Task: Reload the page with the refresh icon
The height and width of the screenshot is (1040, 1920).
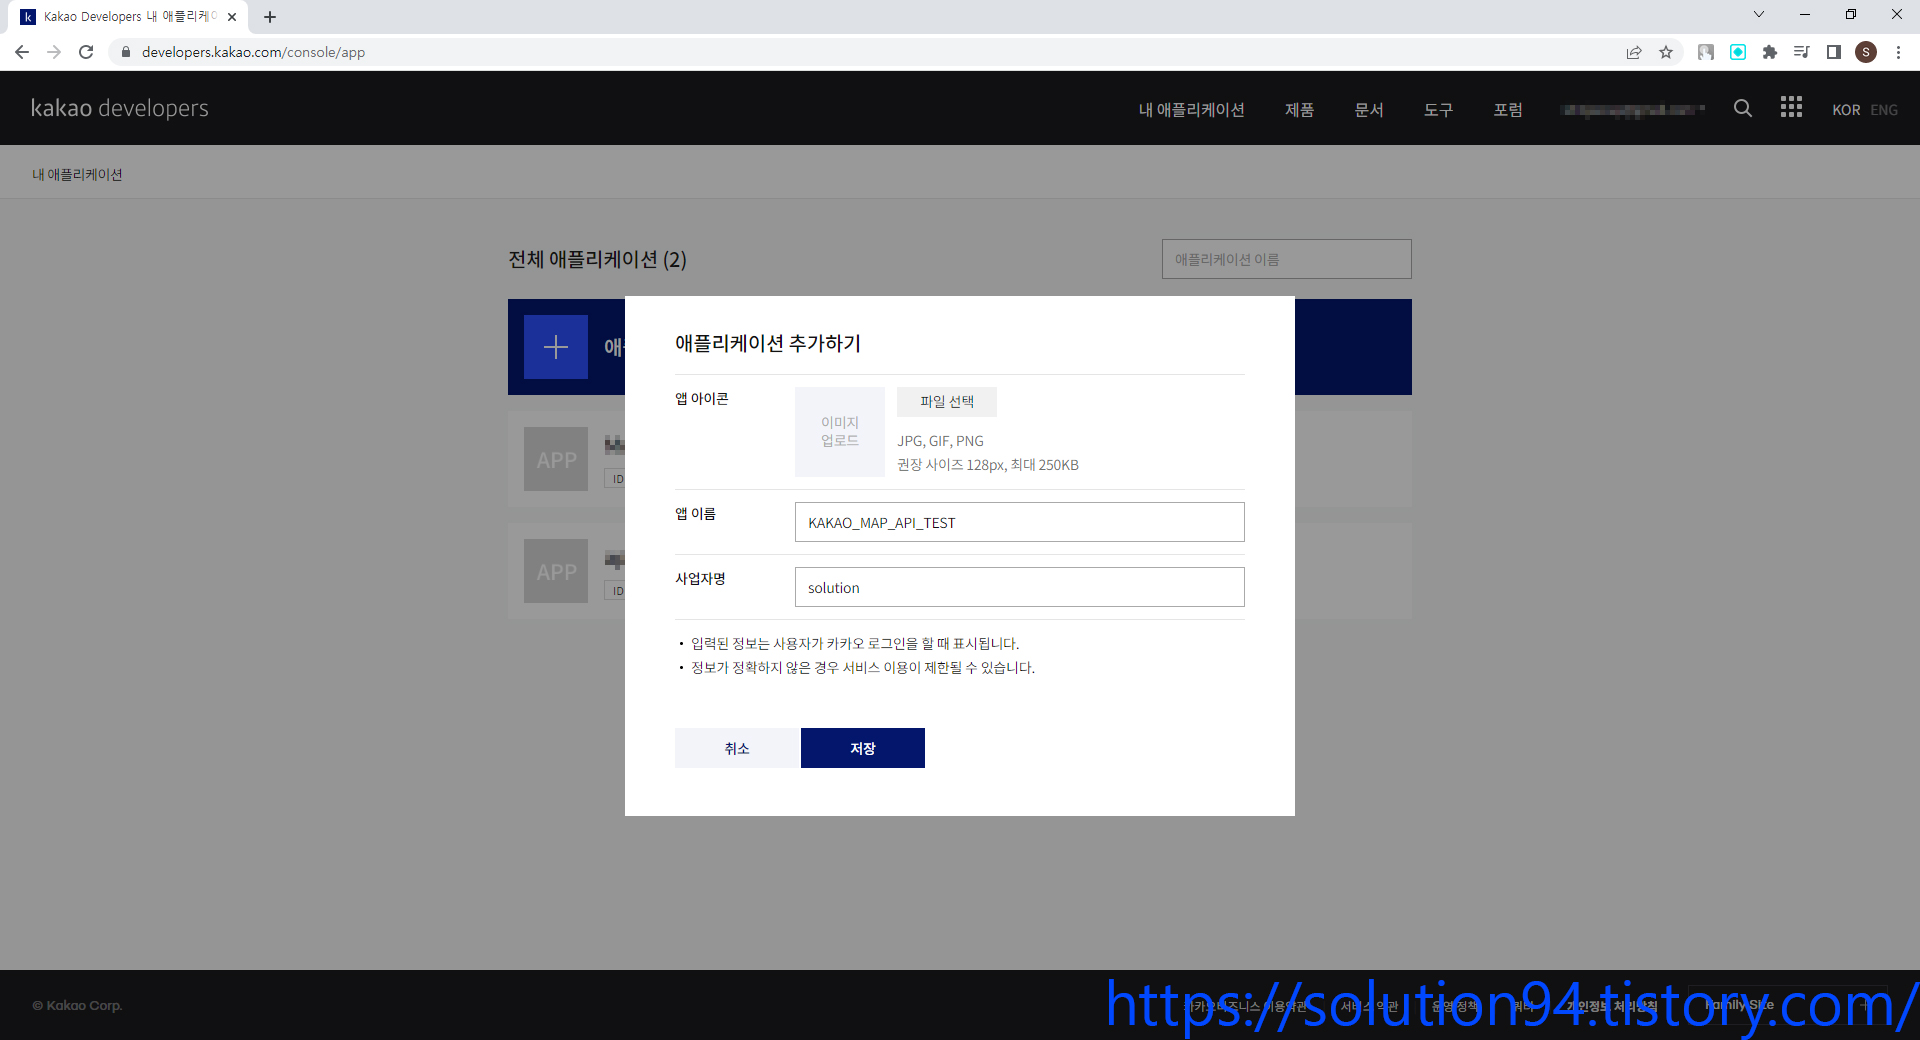Action: (x=86, y=52)
